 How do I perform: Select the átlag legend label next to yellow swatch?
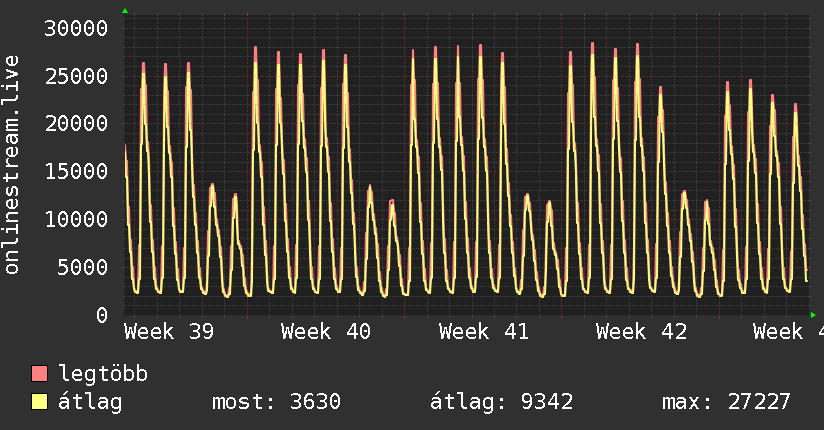pos(90,402)
